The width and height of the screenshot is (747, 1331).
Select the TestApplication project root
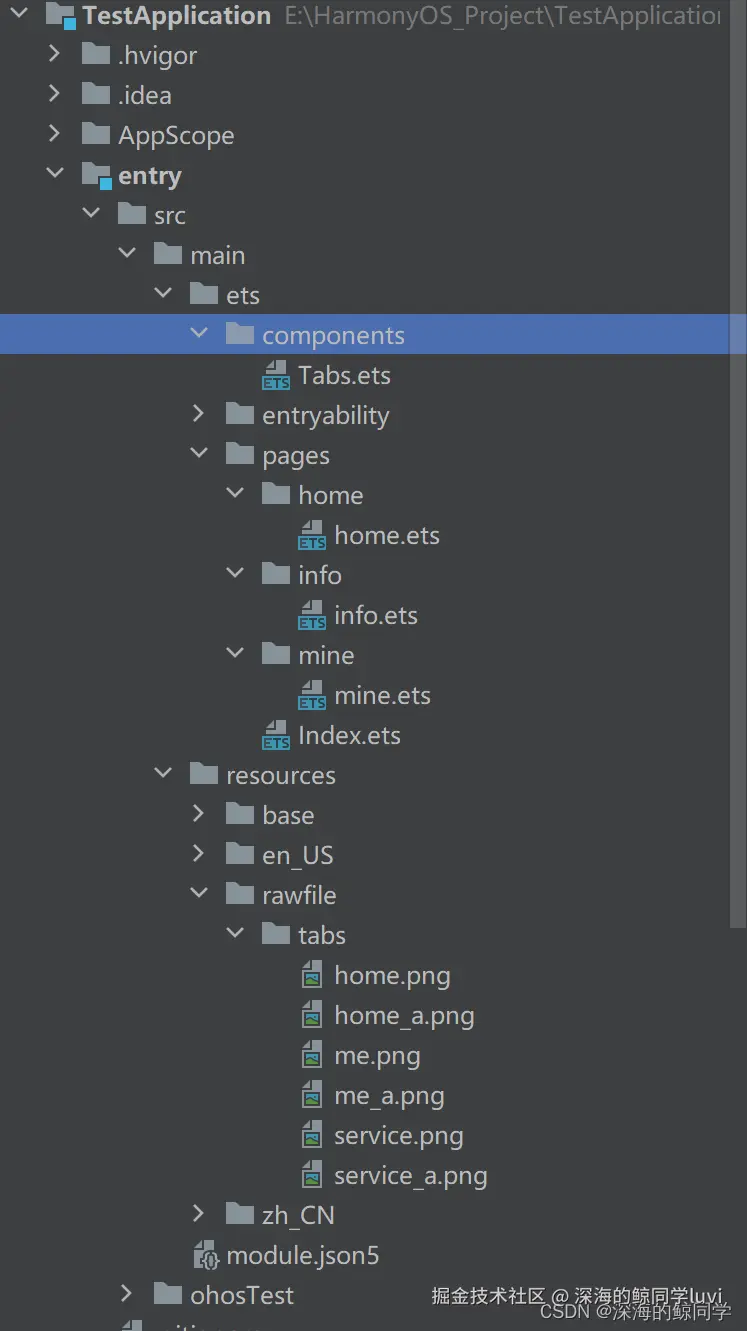click(176, 16)
